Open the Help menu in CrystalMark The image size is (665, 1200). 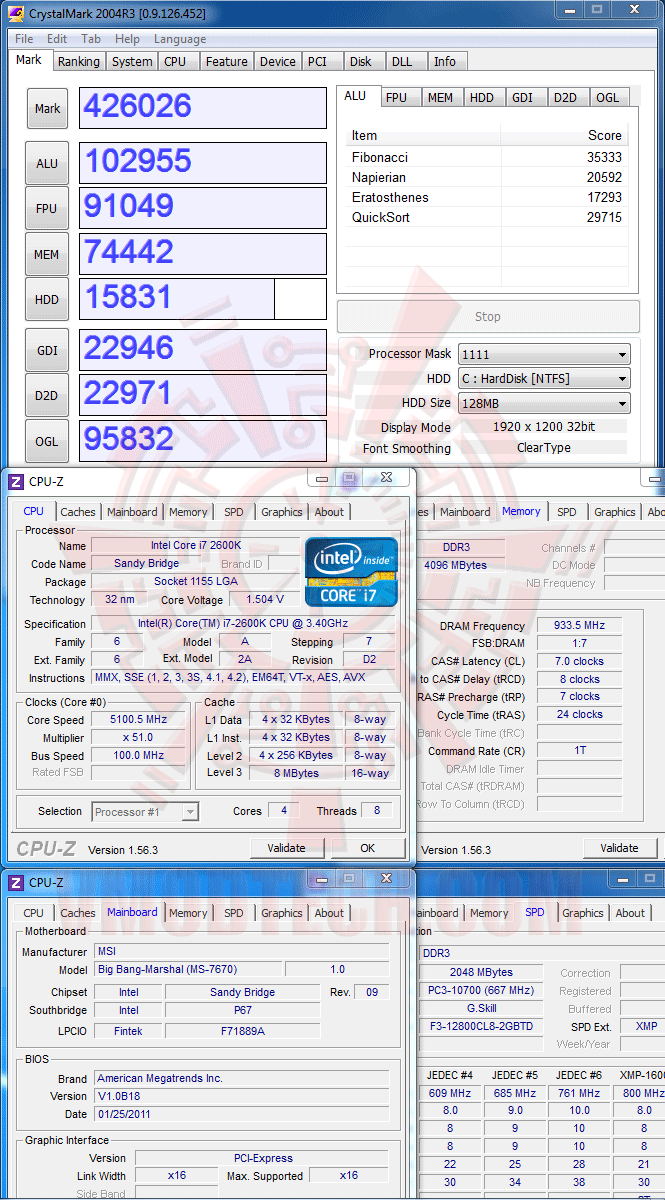[128, 39]
